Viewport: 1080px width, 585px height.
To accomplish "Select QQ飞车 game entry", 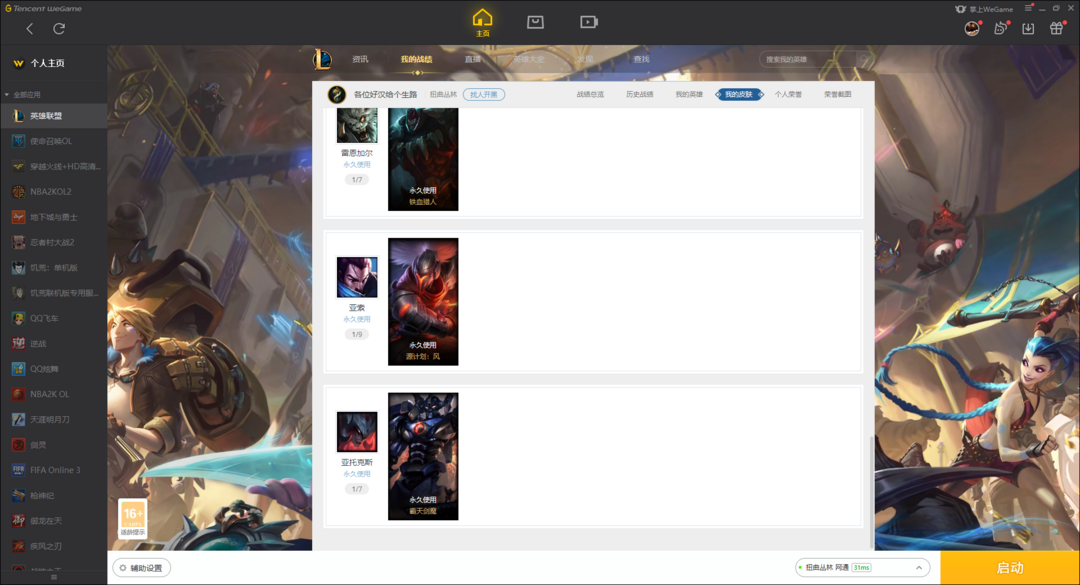I will pos(54,318).
